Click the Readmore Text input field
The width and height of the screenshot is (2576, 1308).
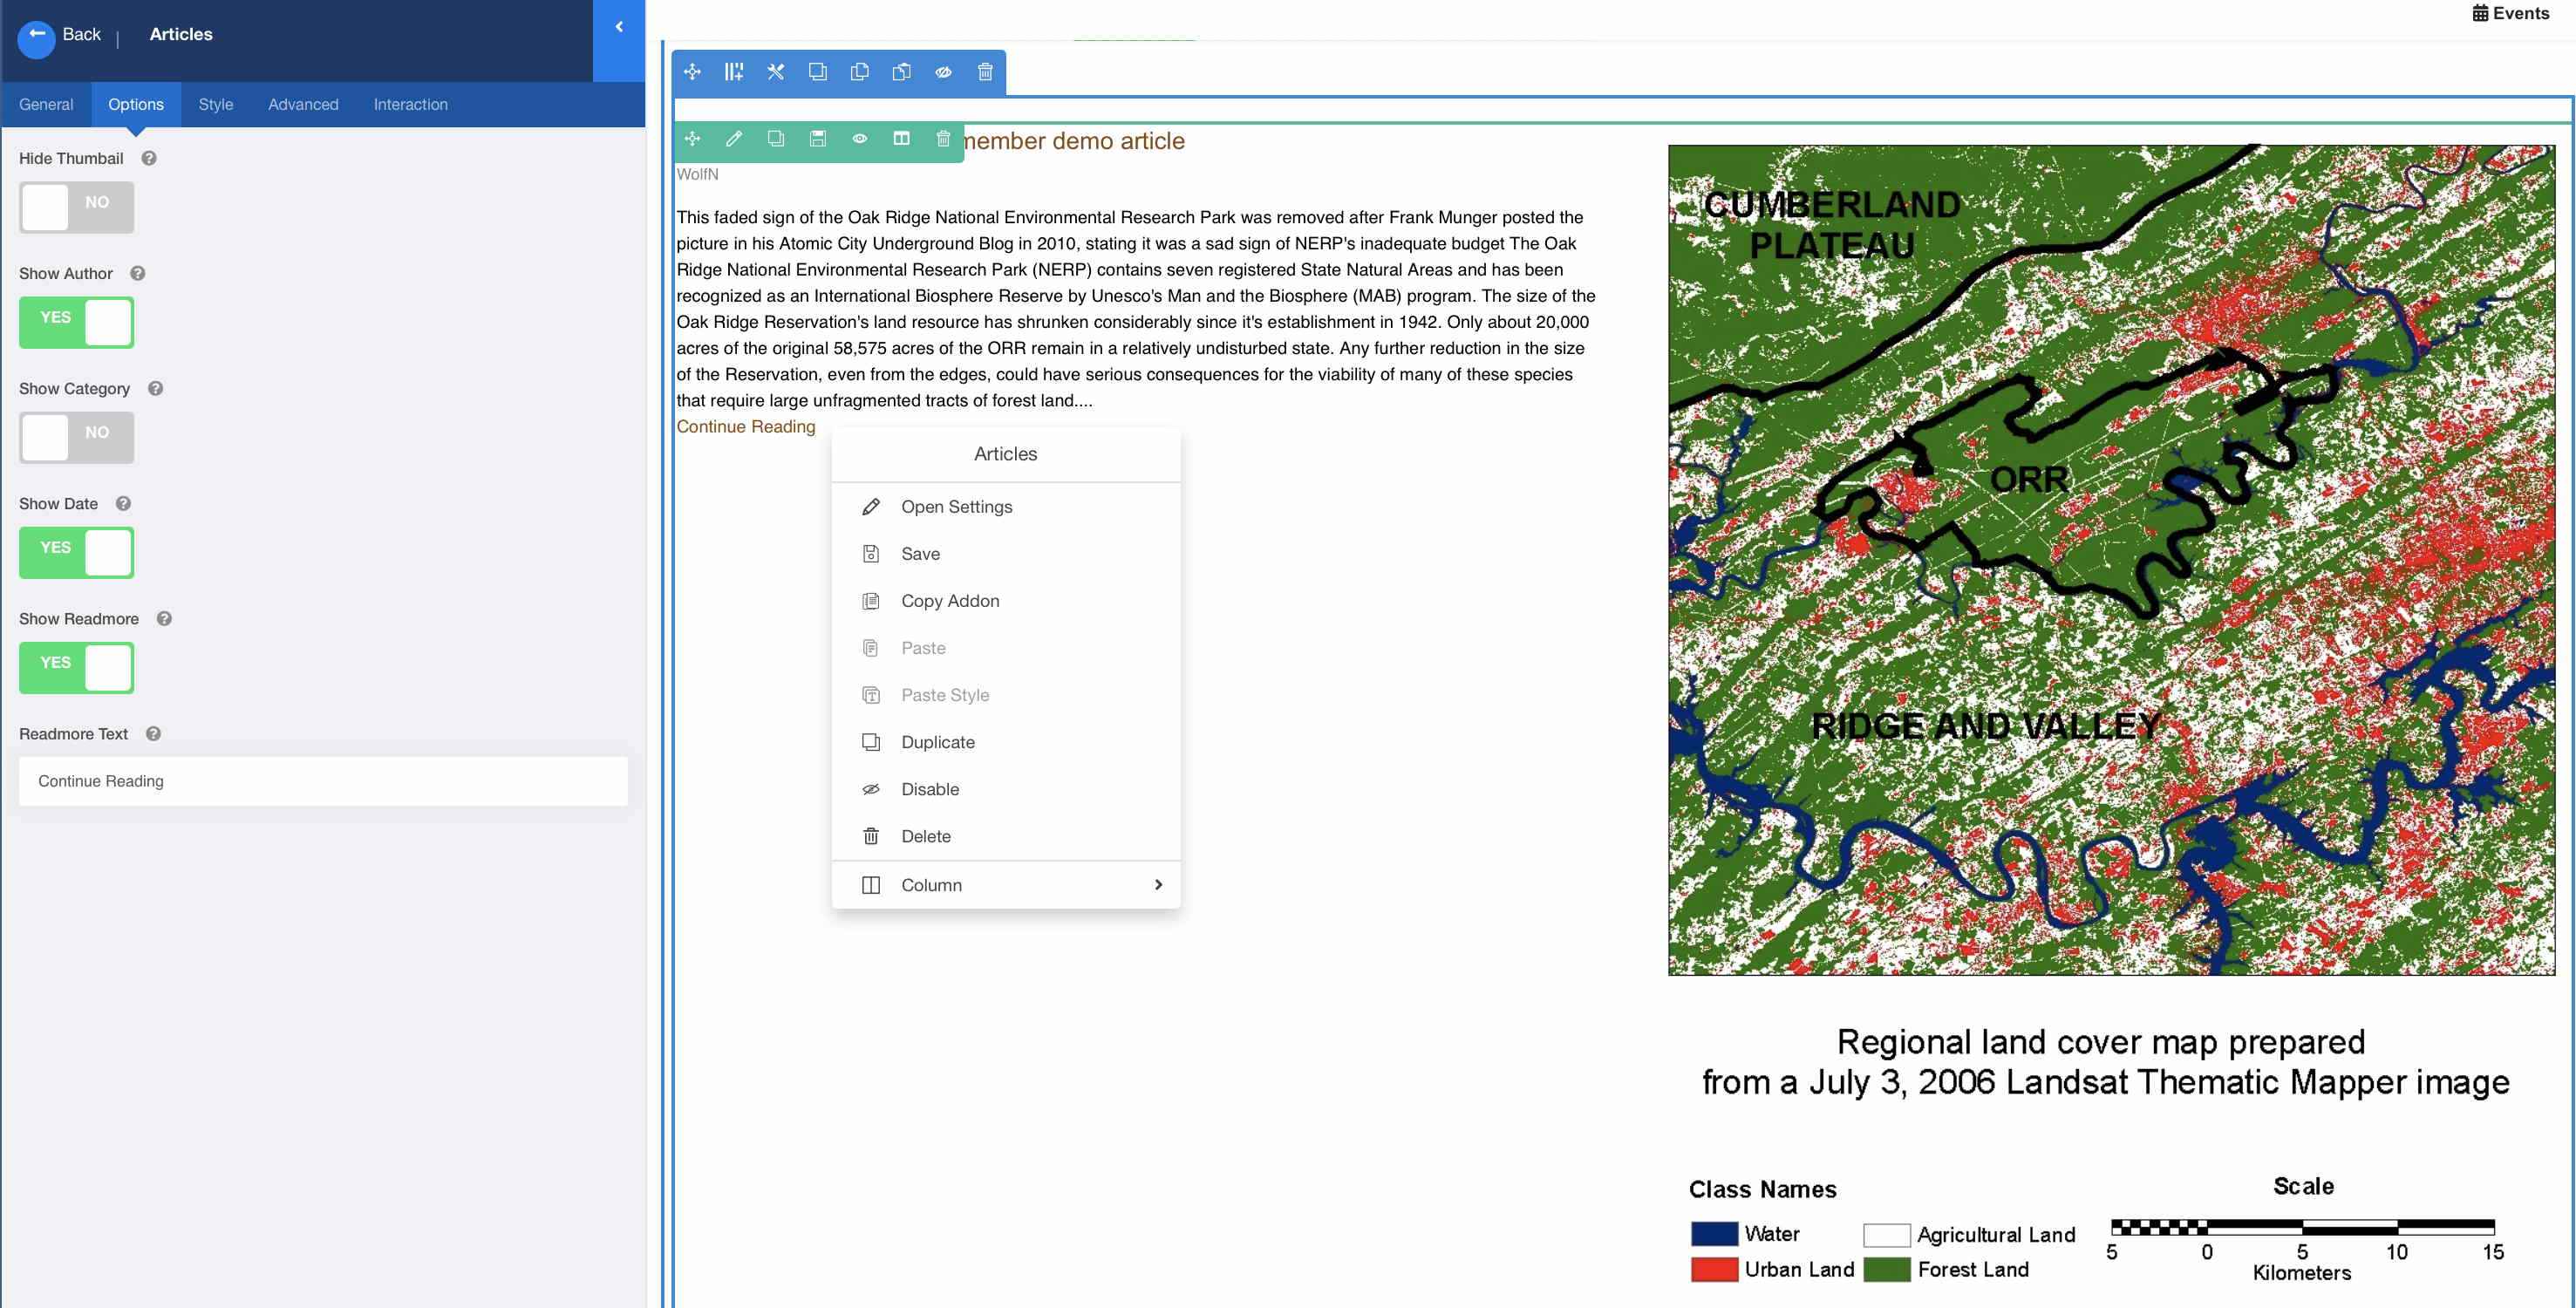click(x=323, y=781)
